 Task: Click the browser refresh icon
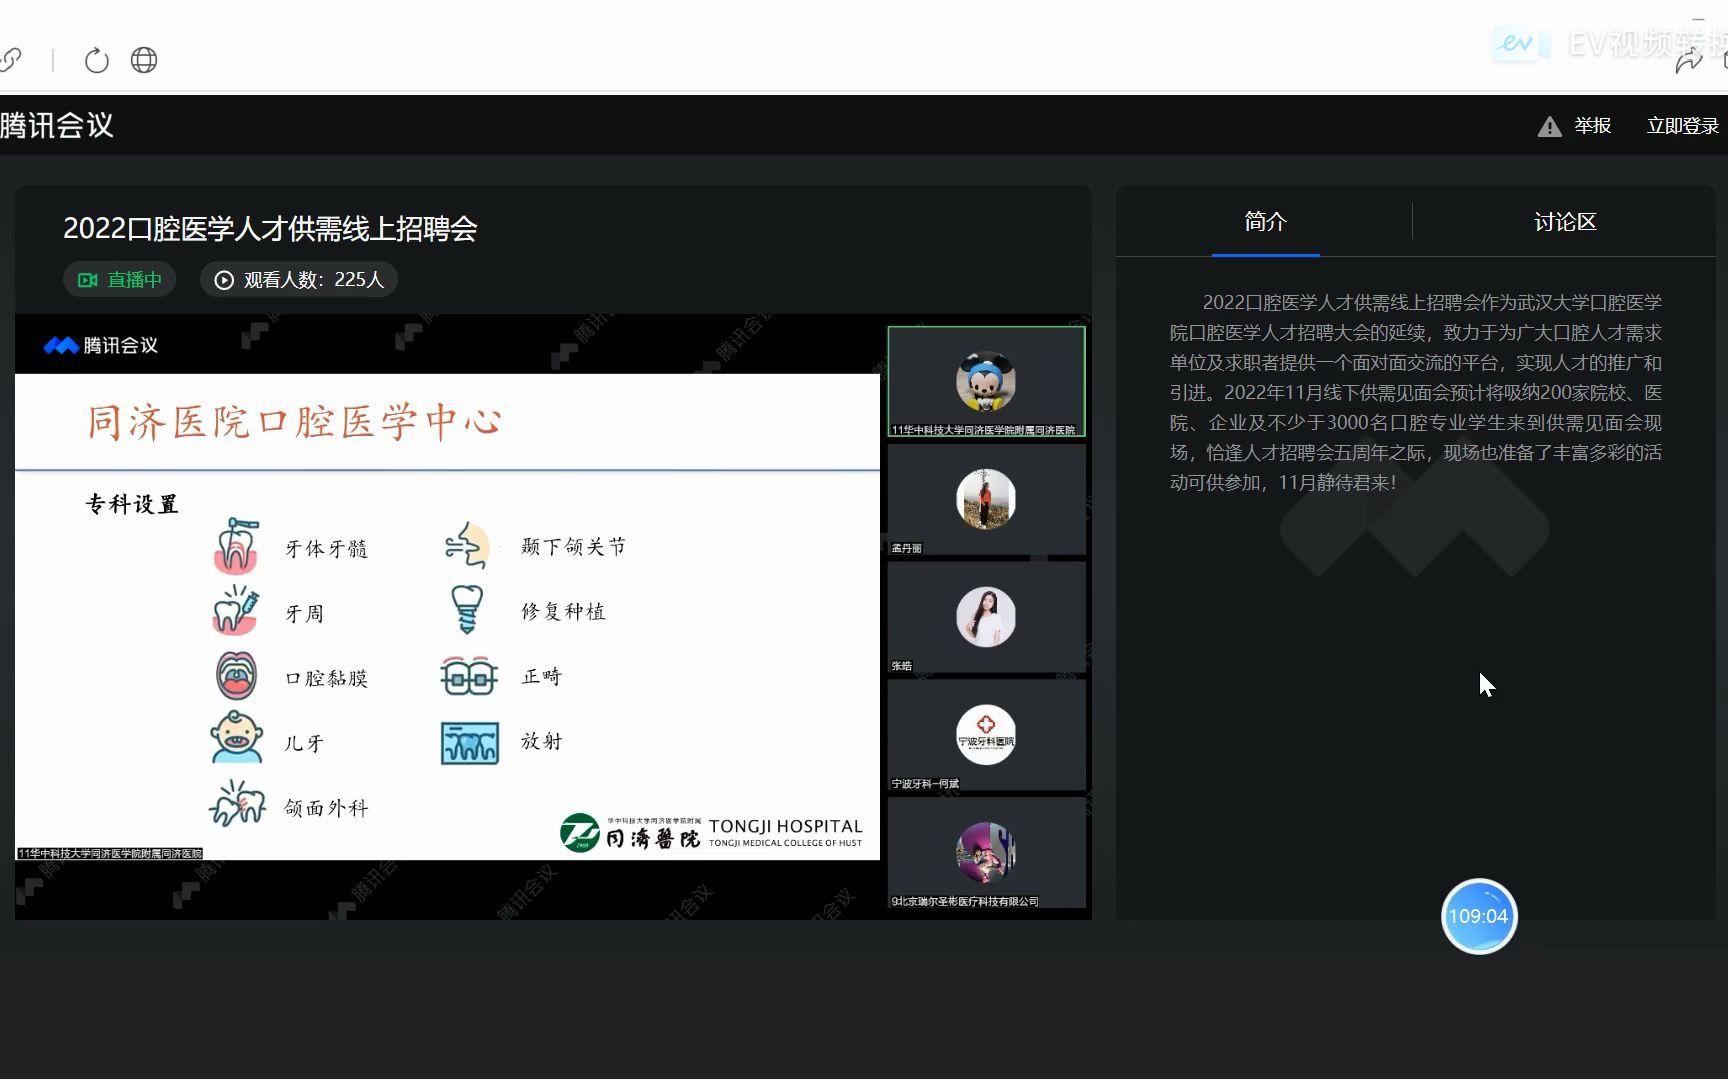tap(96, 61)
